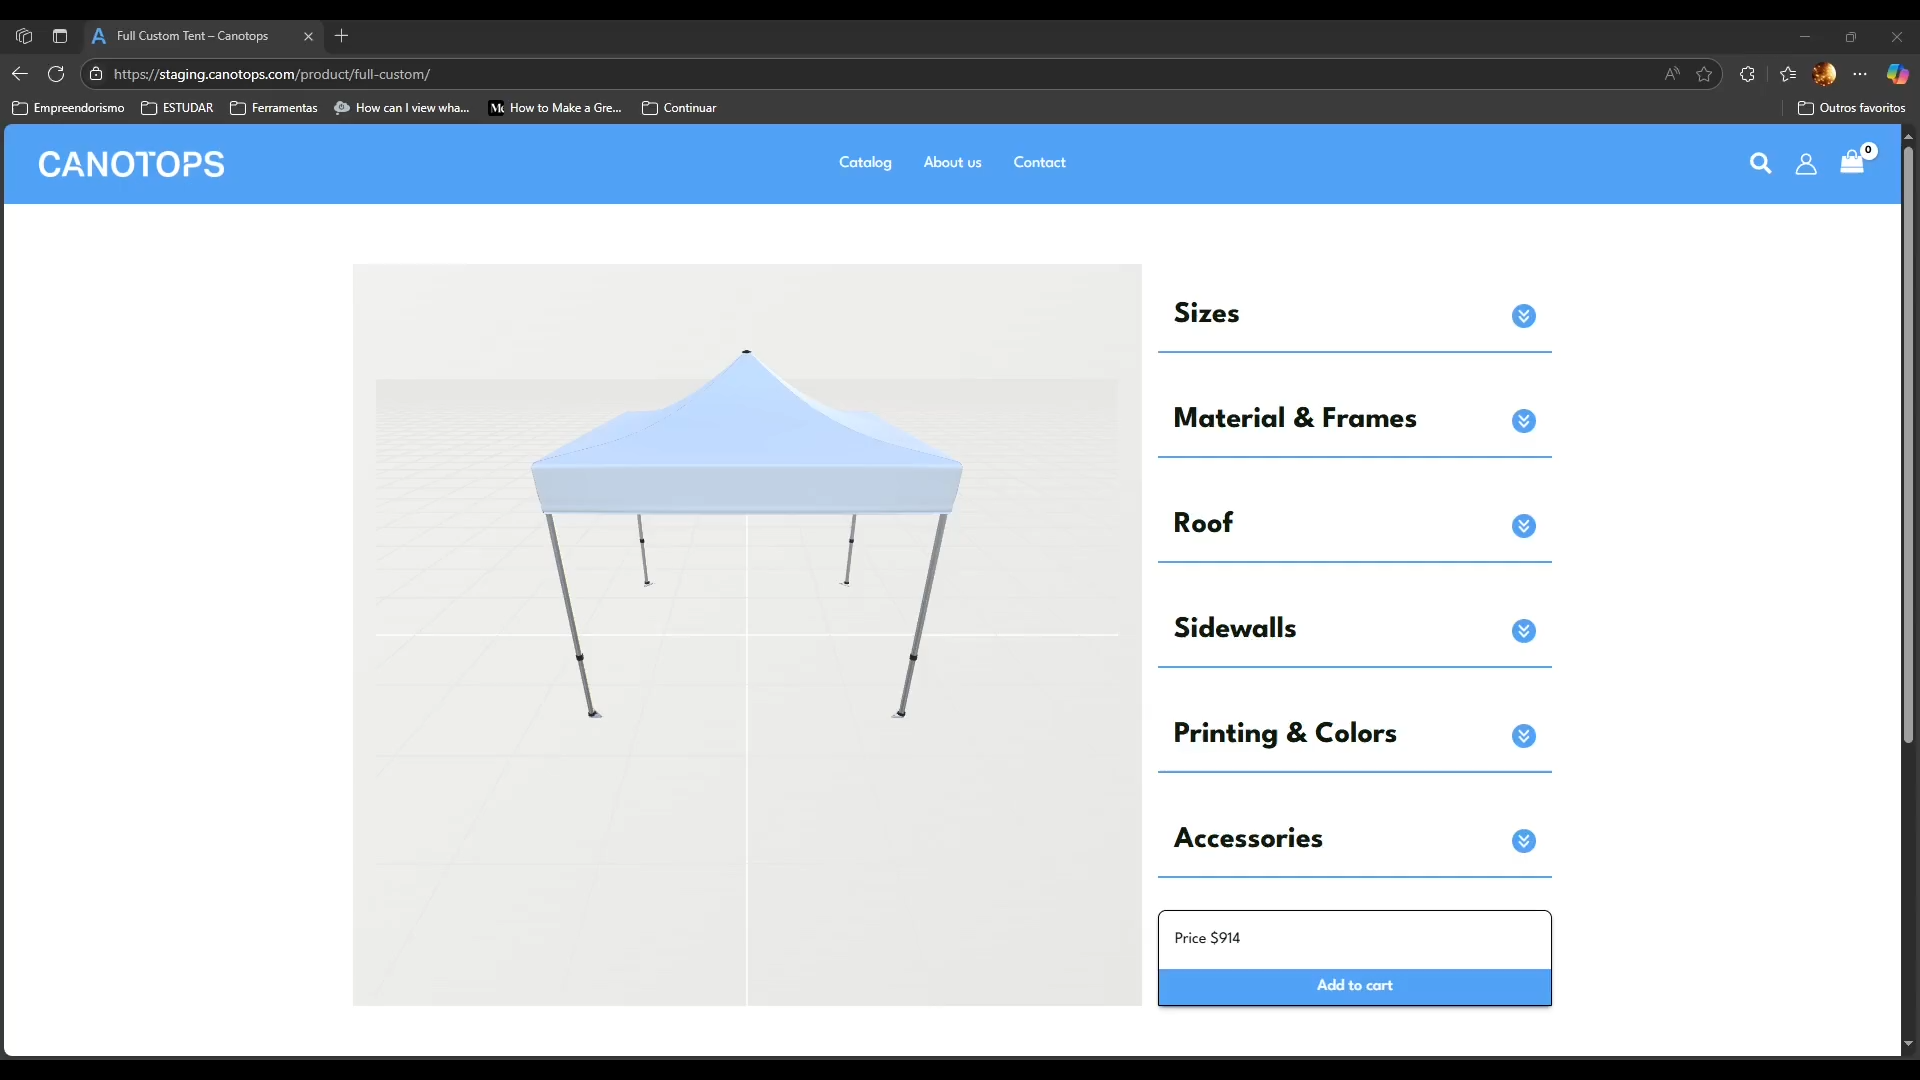This screenshot has width=1920, height=1080.
Task: Close the Full Custom Tent tab
Action: point(308,36)
